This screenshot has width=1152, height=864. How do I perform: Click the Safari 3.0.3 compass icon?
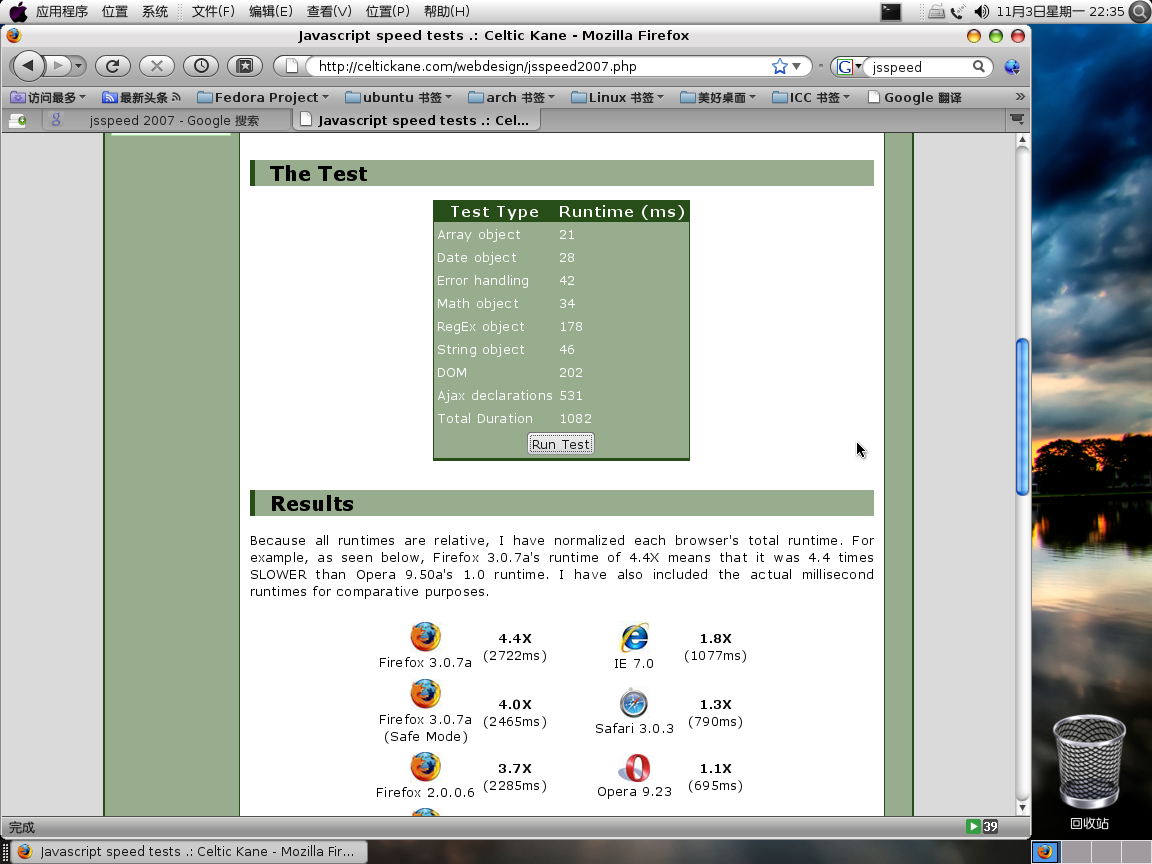(x=633, y=703)
